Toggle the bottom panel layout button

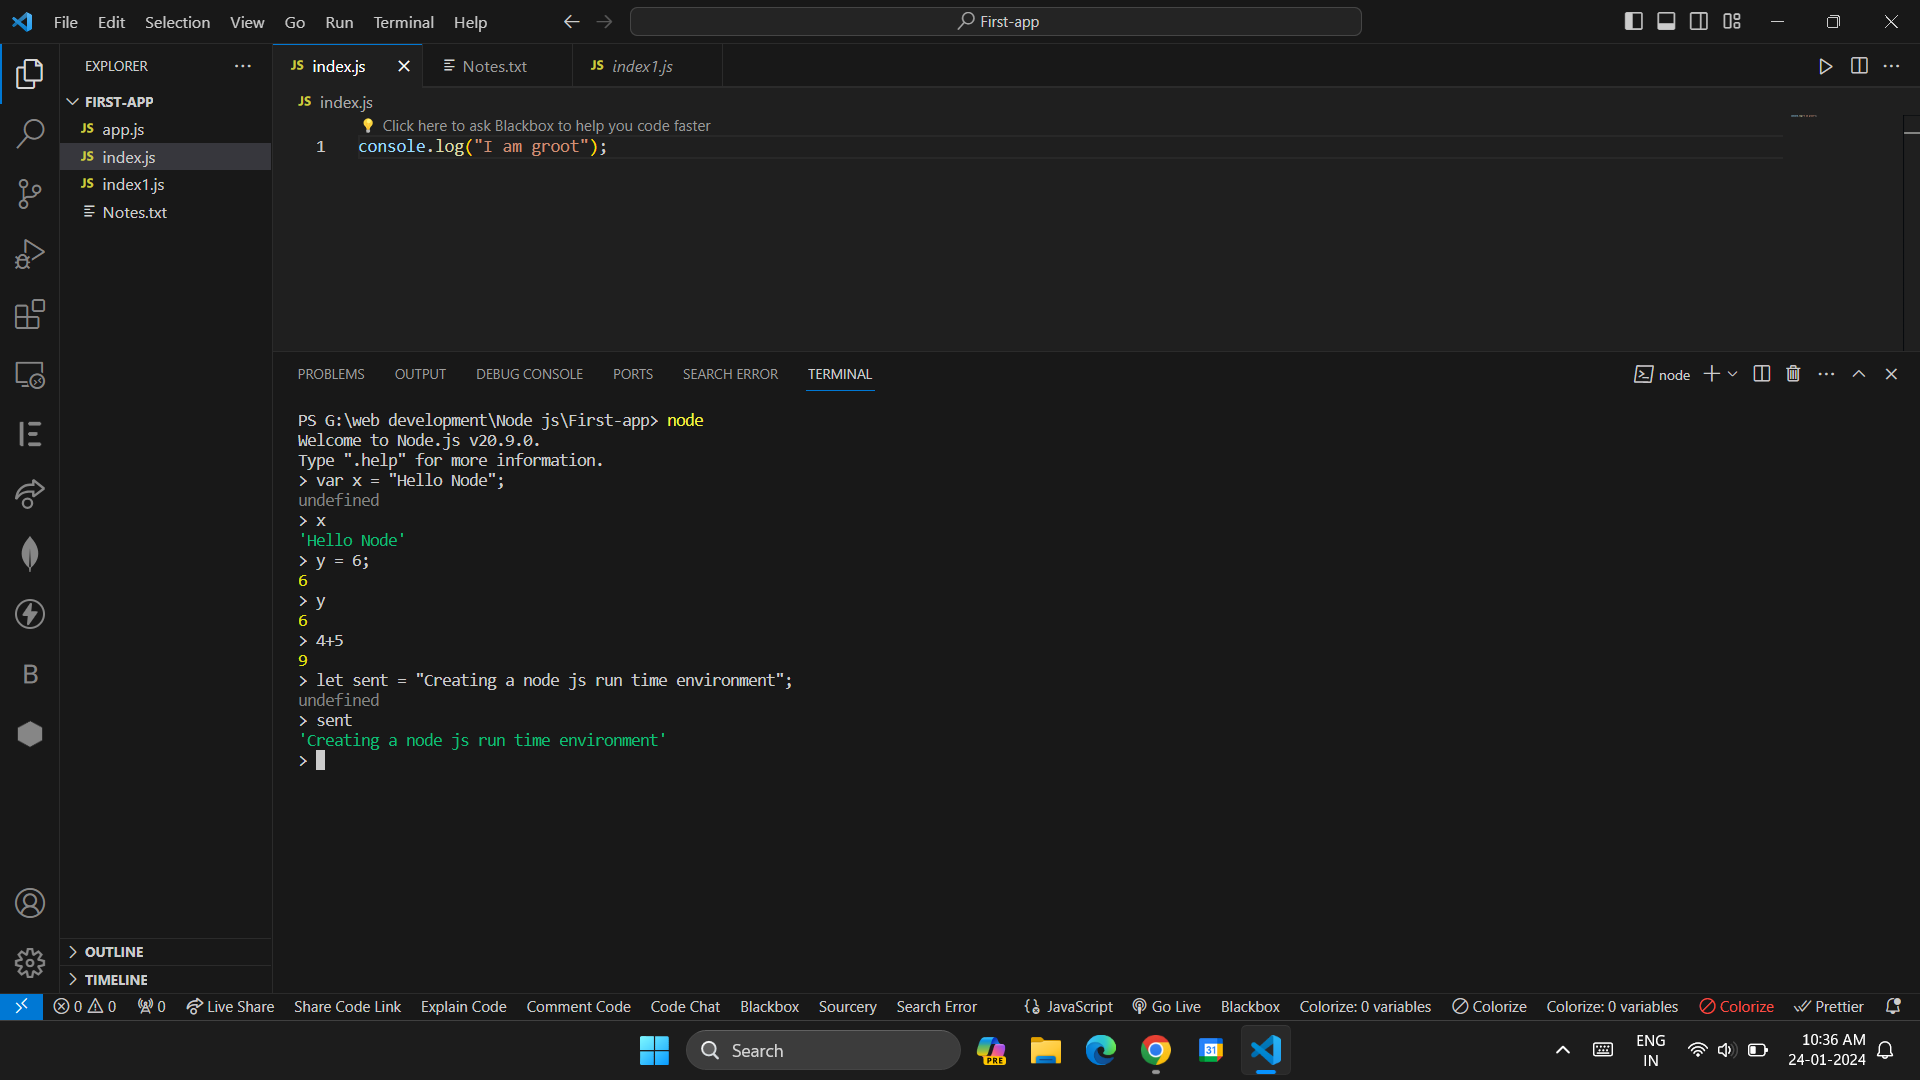[x=1666, y=21]
